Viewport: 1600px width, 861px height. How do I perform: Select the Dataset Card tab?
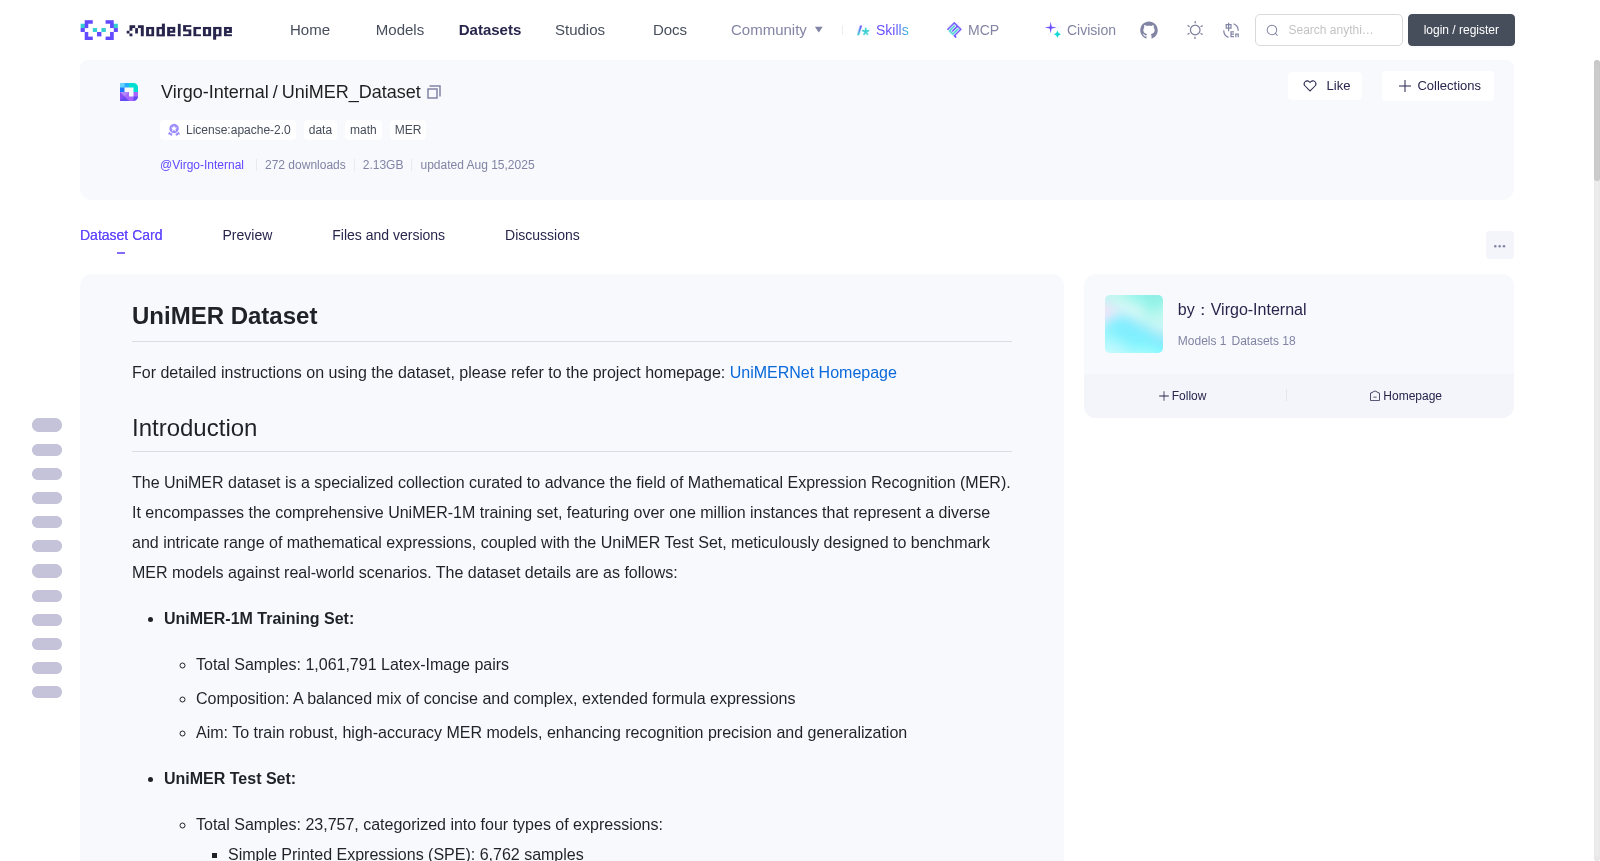121,235
